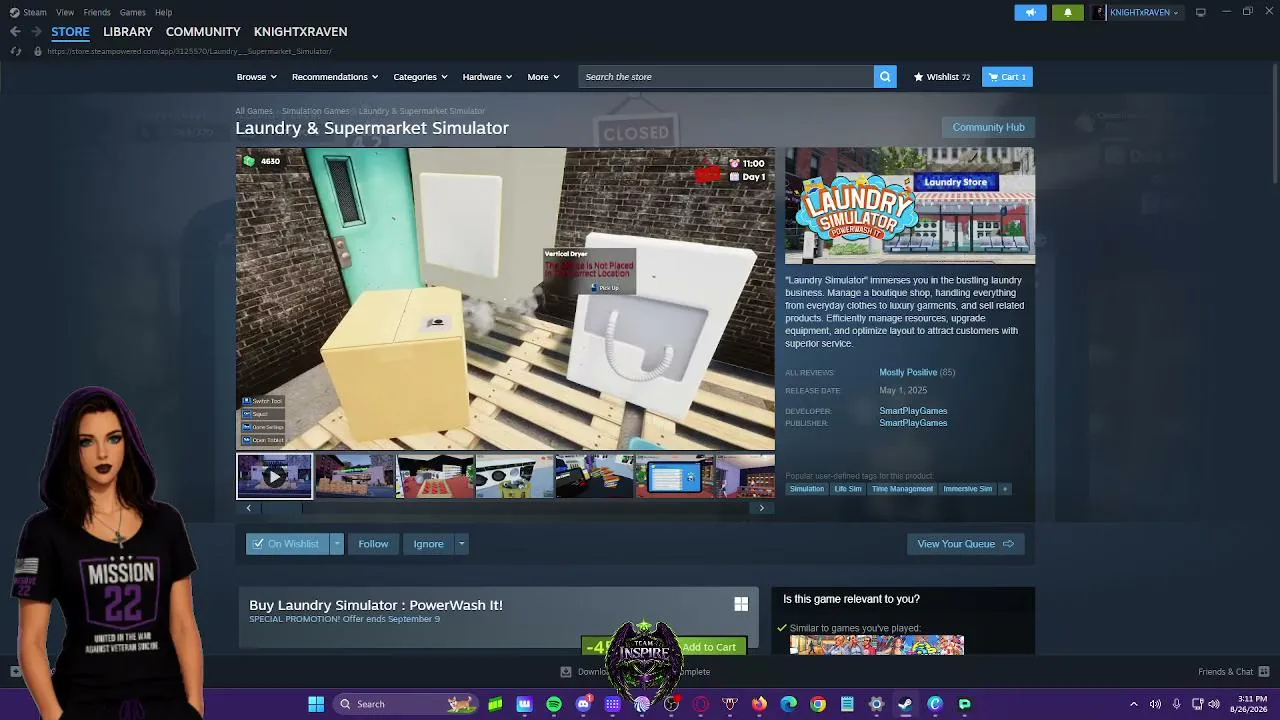Open the Mostly Positive reviews link
The width and height of the screenshot is (1280, 720).
(x=908, y=373)
